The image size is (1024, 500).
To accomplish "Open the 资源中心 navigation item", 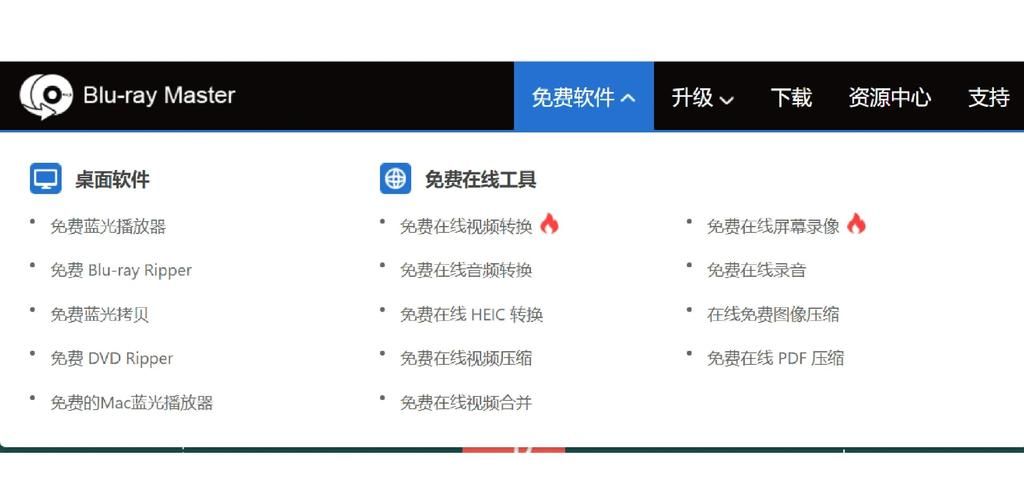I will 889,97.
